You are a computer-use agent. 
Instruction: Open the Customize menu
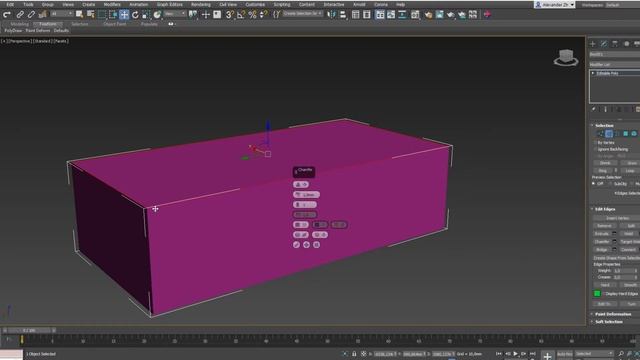255,4
